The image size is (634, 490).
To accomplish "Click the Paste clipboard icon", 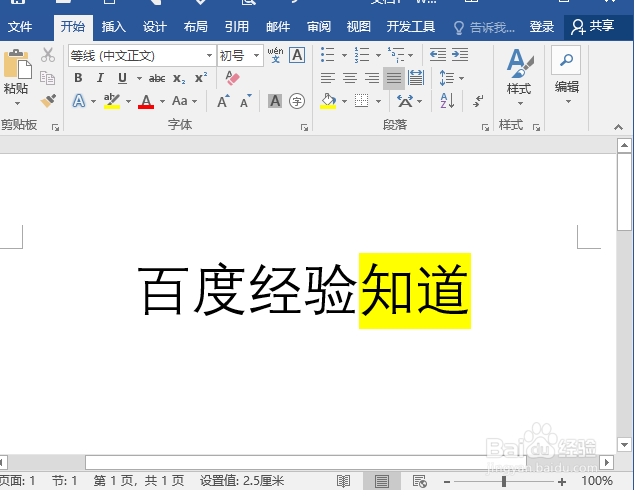I will pos(17,63).
